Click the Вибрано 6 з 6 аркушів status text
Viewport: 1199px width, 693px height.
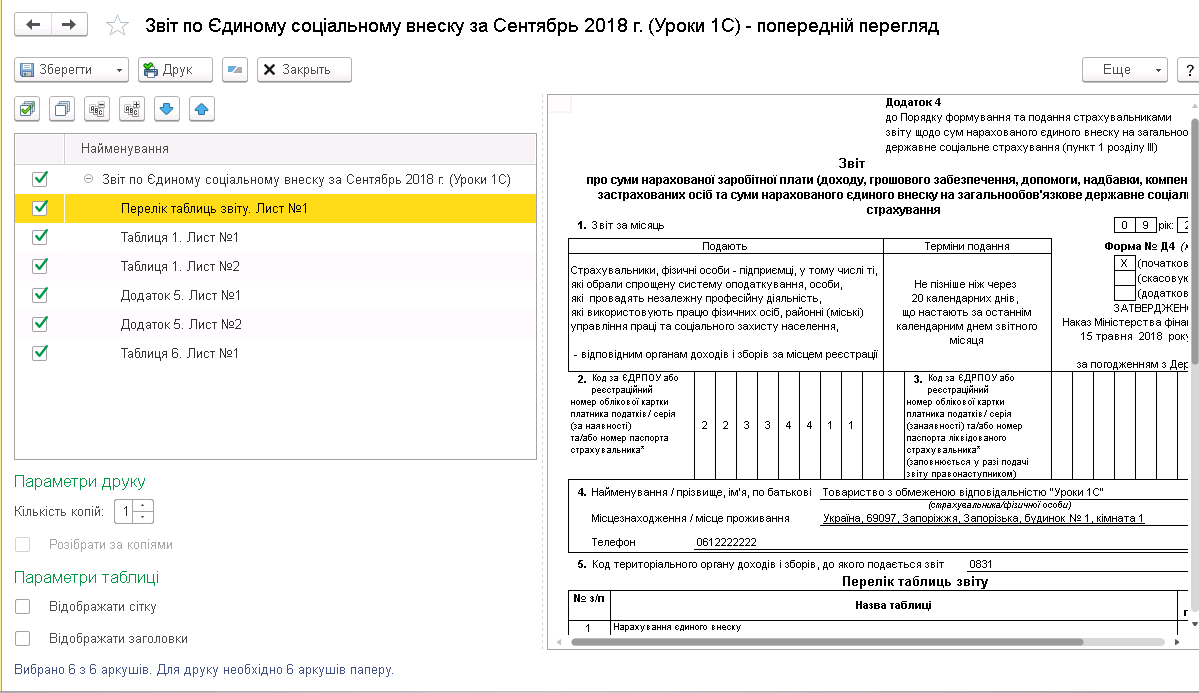203,669
